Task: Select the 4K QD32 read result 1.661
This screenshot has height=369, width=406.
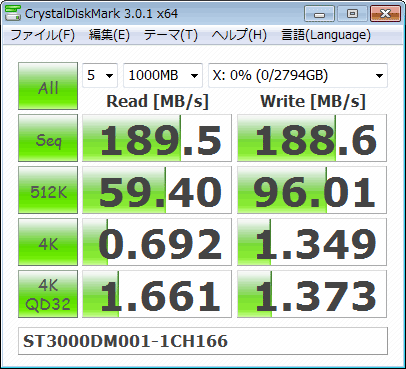Action: pos(157,294)
